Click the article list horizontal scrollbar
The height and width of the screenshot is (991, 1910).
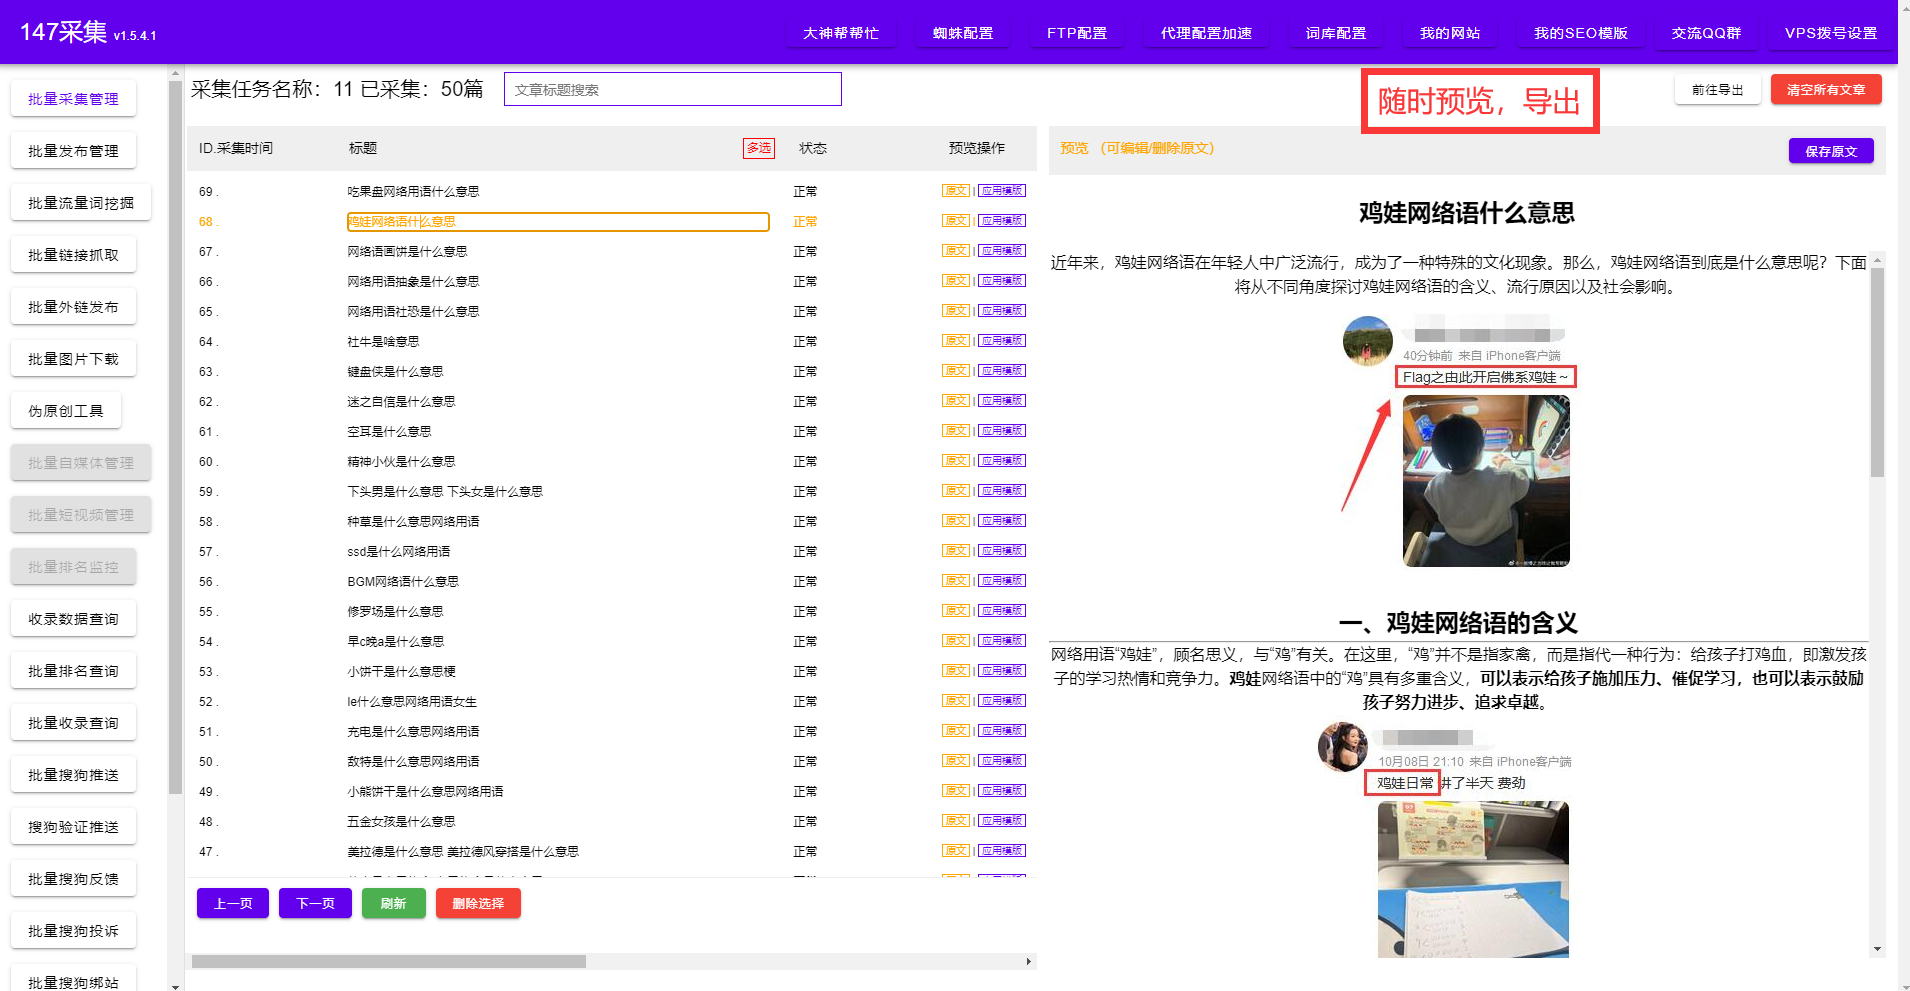[389, 961]
